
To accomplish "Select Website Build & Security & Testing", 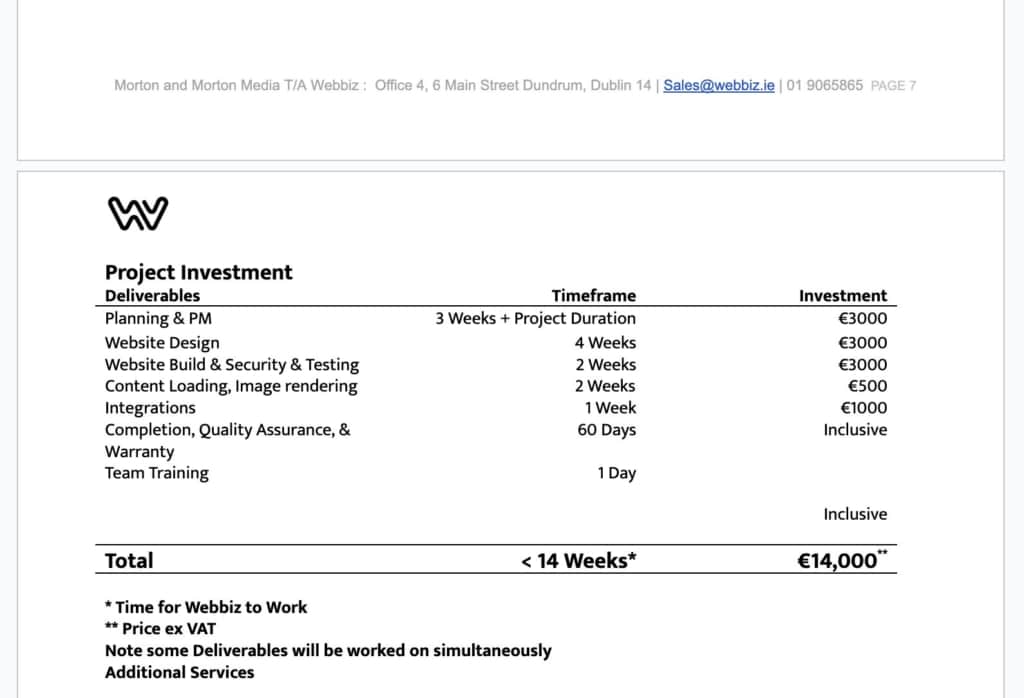I will point(232,364).
